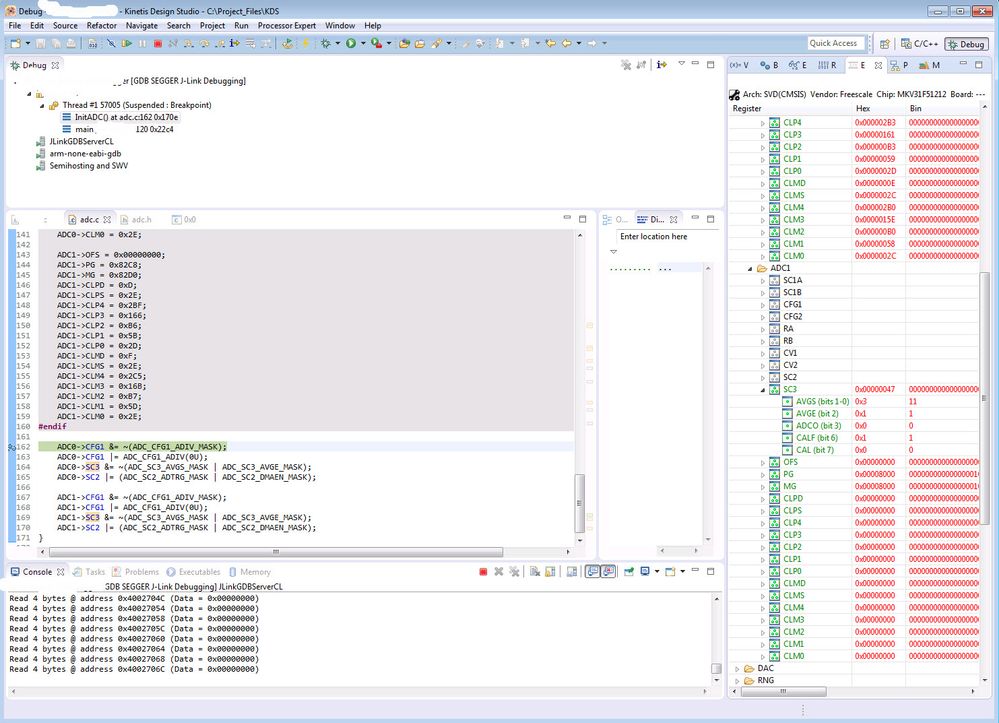Image resolution: width=999 pixels, height=723 pixels.
Task: Click the Display Selected Console icon
Action: (645, 572)
